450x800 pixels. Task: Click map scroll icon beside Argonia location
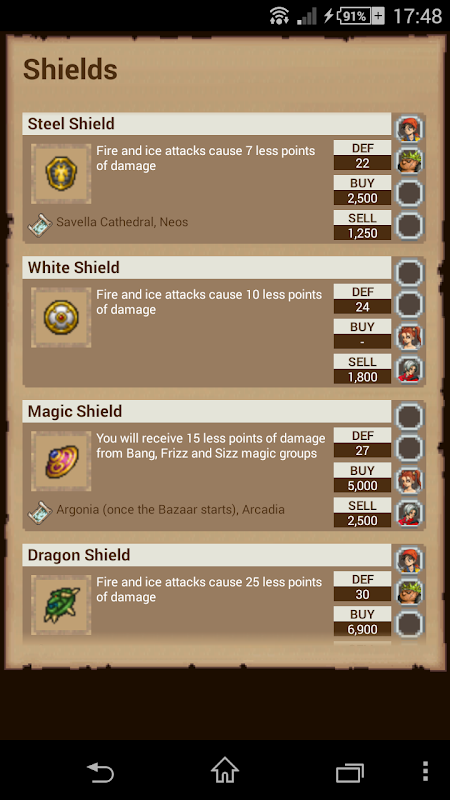(x=40, y=510)
